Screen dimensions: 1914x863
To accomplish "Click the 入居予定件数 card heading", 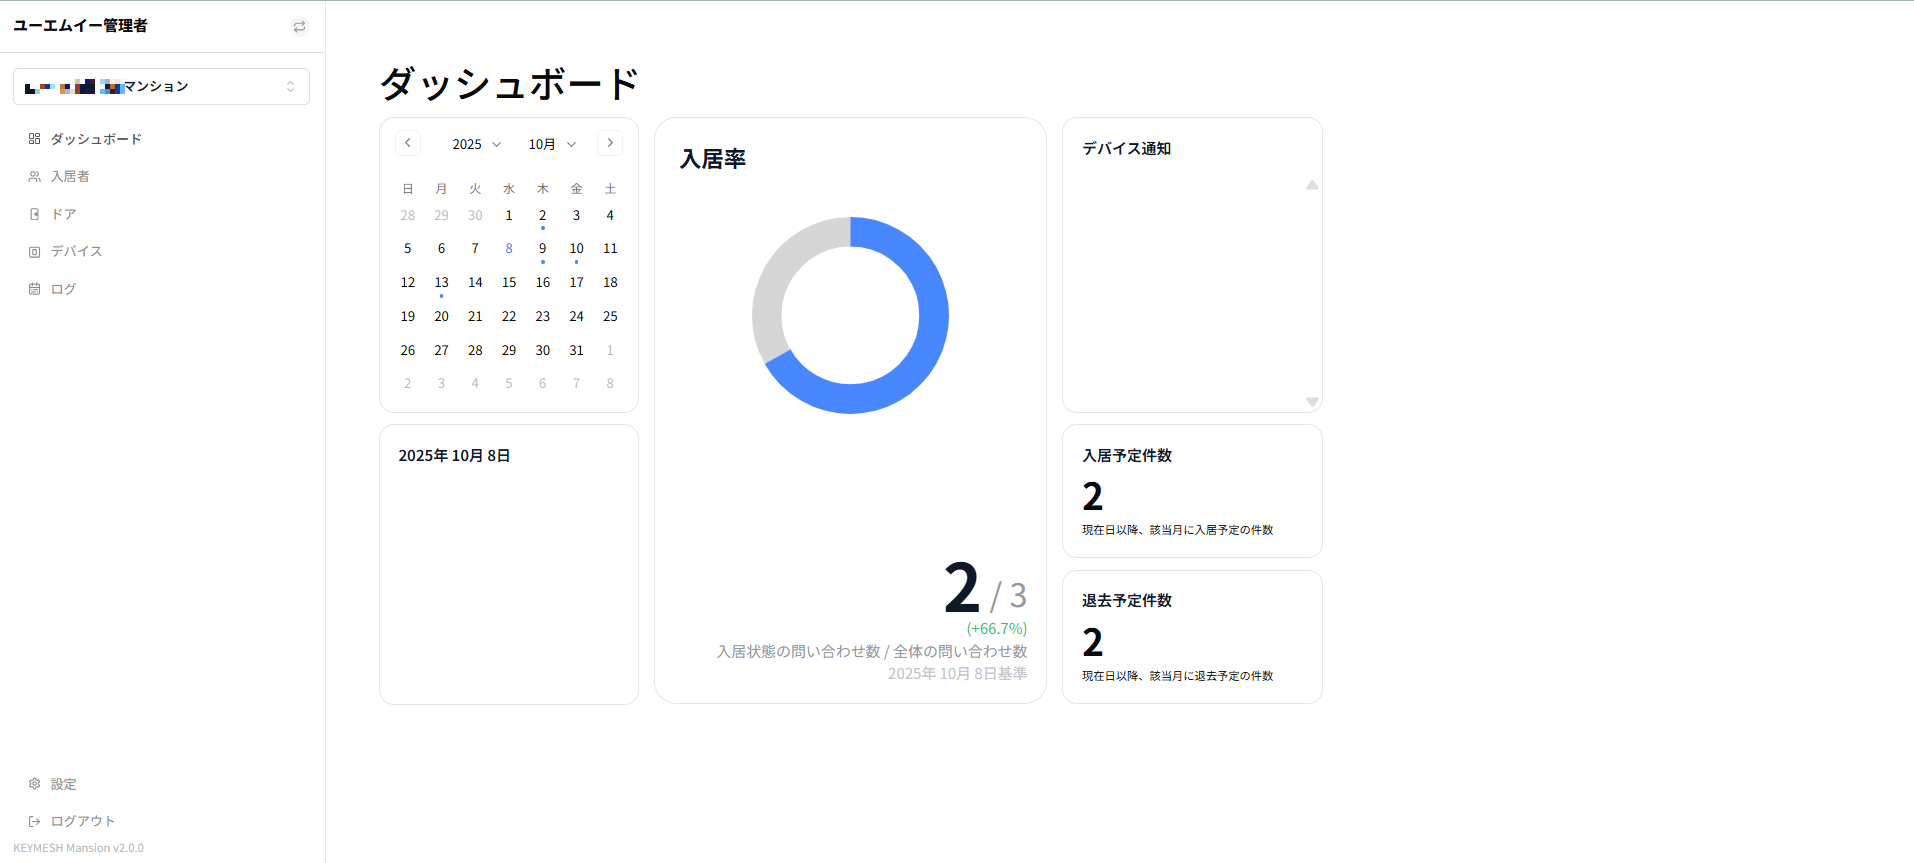I will (1127, 455).
